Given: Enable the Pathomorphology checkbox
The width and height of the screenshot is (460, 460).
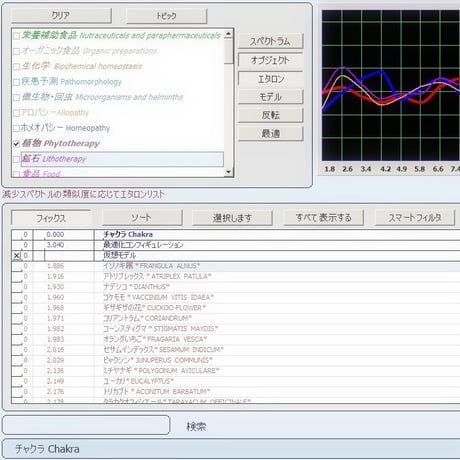Looking at the screenshot, I should (x=16, y=82).
